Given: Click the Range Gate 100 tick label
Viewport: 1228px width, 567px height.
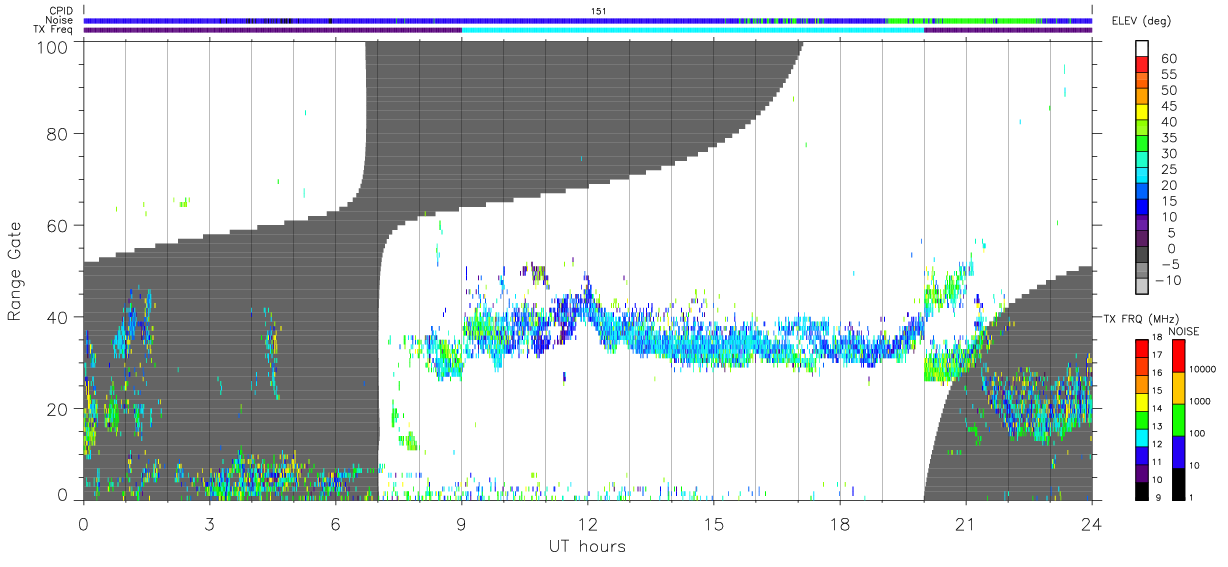Looking at the screenshot, I should (x=51, y=46).
